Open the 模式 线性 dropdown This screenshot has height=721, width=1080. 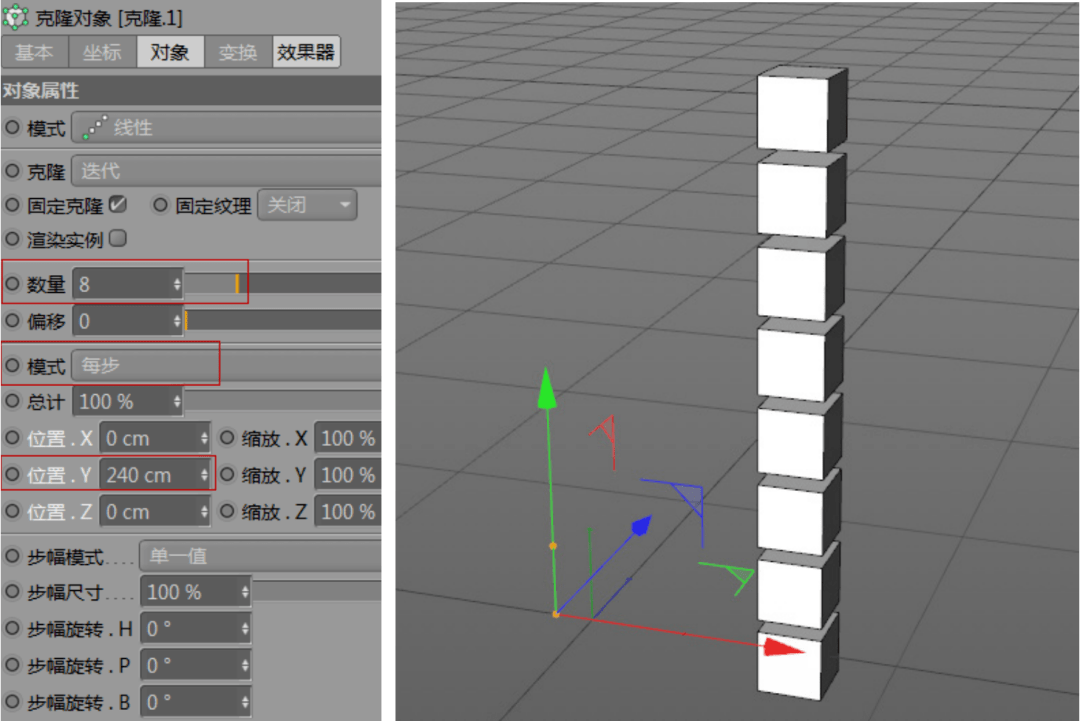tap(227, 127)
